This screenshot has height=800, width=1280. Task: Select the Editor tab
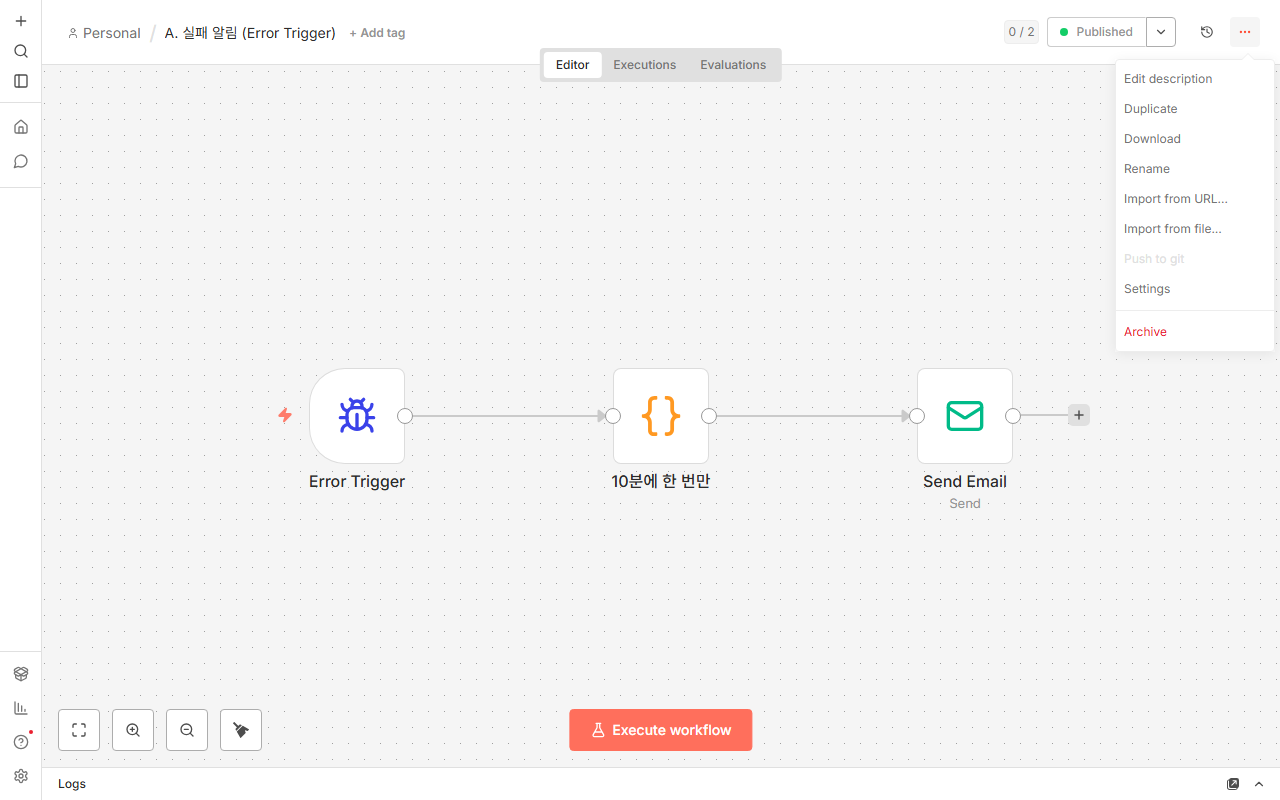pos(573,65)
